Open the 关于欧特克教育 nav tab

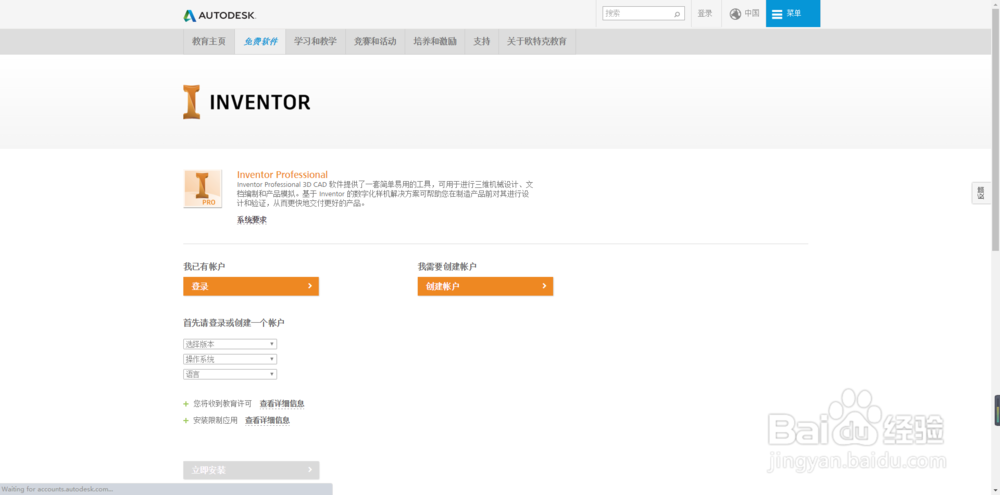(537, 41)
